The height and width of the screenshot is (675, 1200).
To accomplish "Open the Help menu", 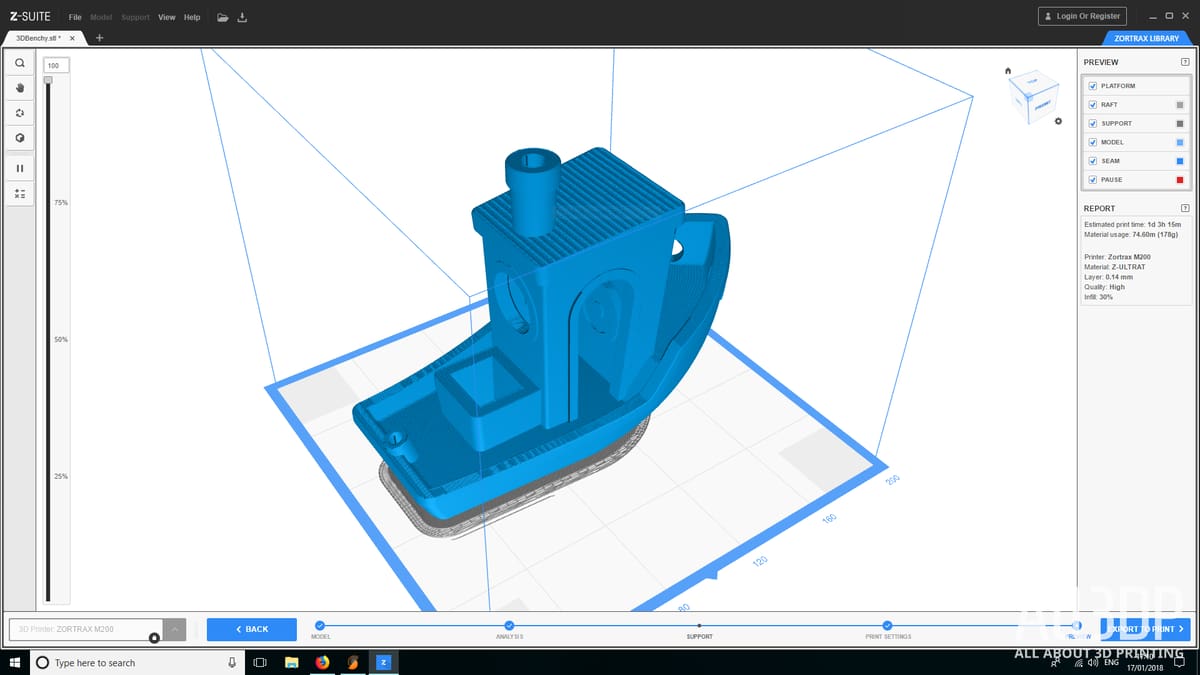I will click(192, 17).
